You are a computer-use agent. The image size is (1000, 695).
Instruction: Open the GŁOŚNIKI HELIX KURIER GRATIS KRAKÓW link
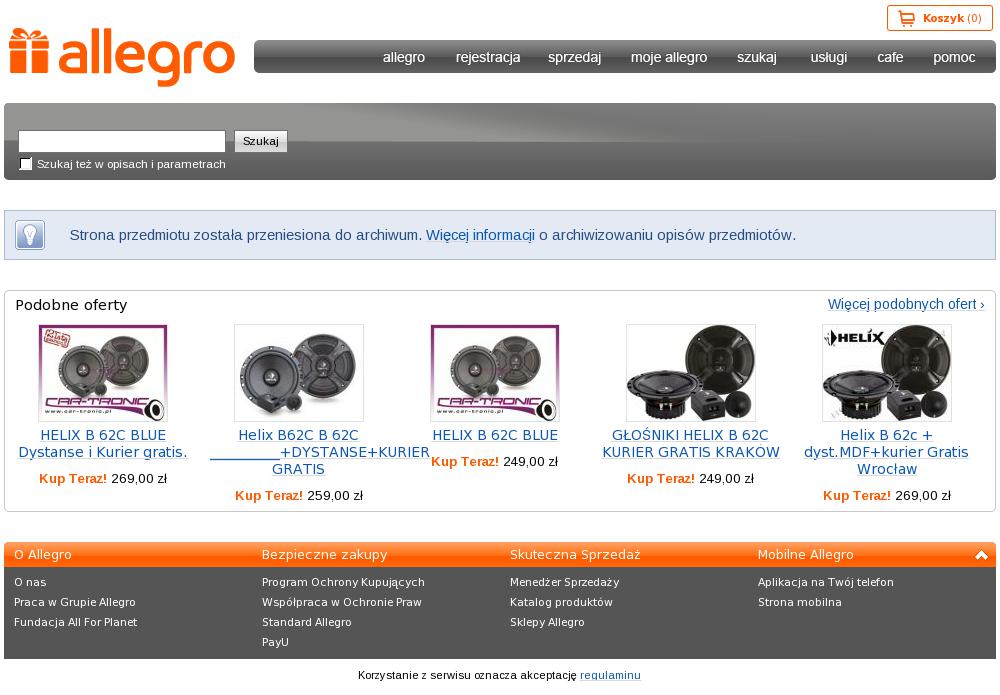coord(691,444)
